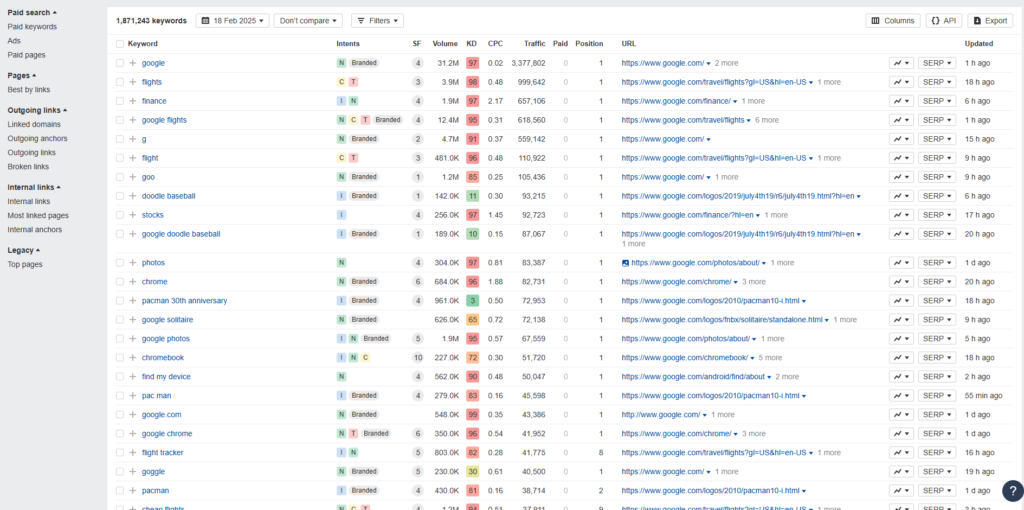Click plus icon beside goggle keyword
1024x510 pixels.
click(x=133, y=471)
